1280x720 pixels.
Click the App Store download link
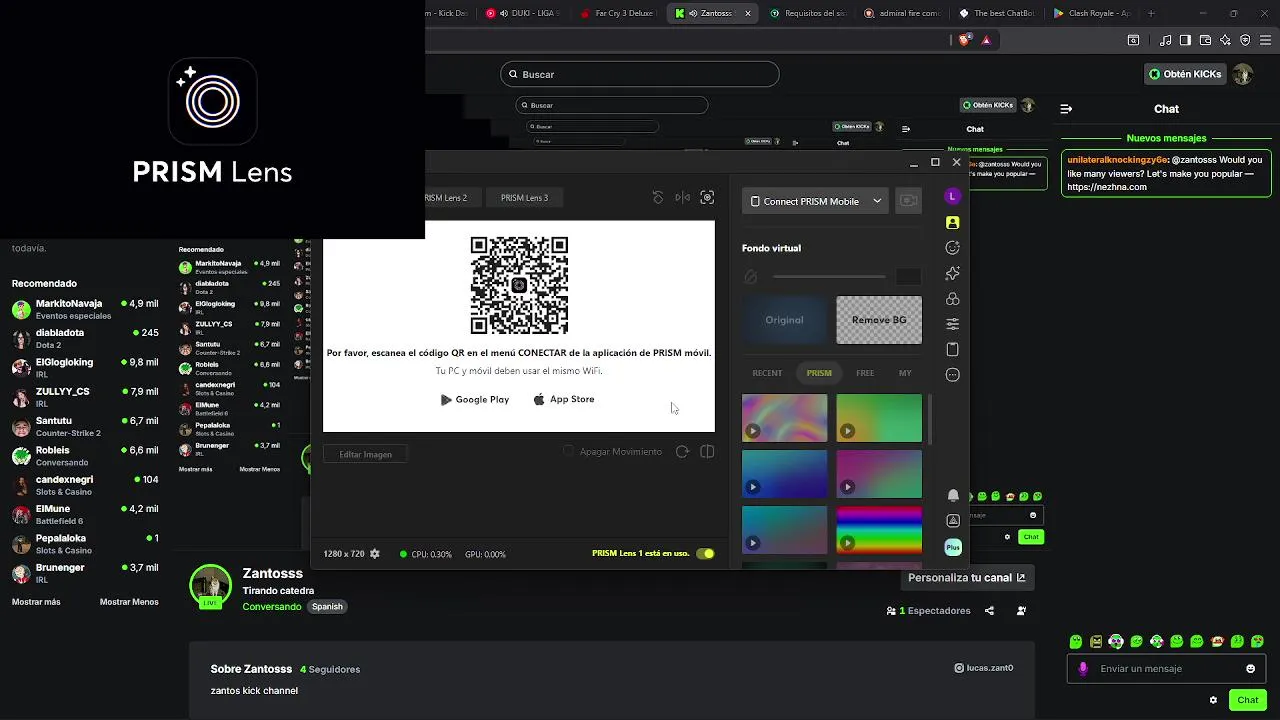(564, 399)
